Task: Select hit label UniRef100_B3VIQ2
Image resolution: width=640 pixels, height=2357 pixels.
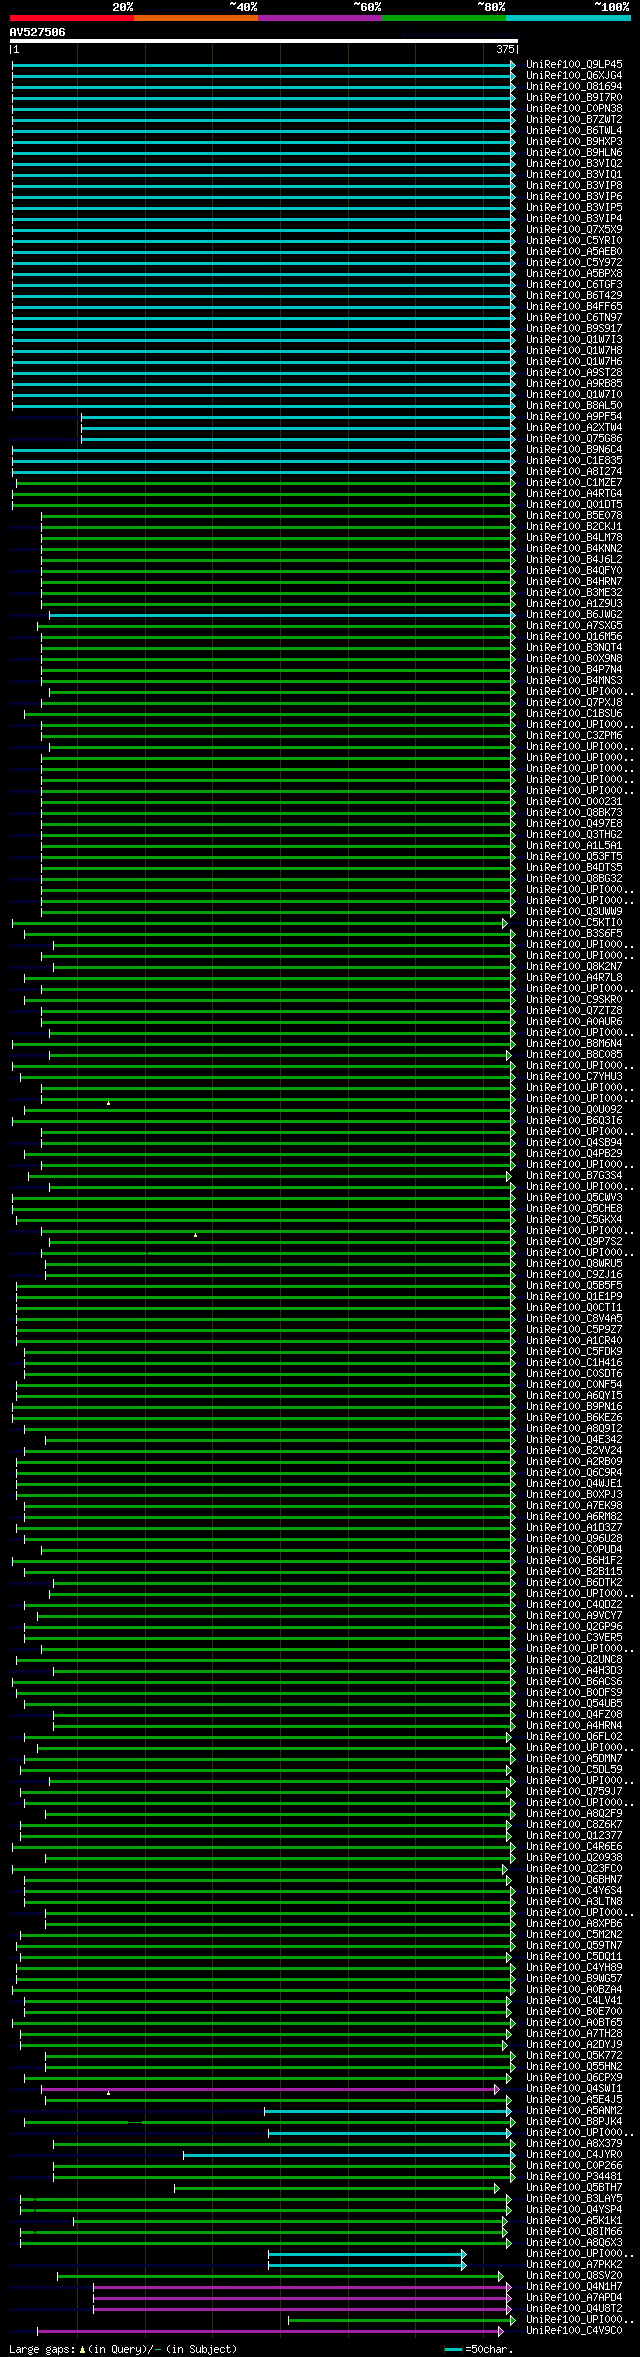Action: point(574,164)
